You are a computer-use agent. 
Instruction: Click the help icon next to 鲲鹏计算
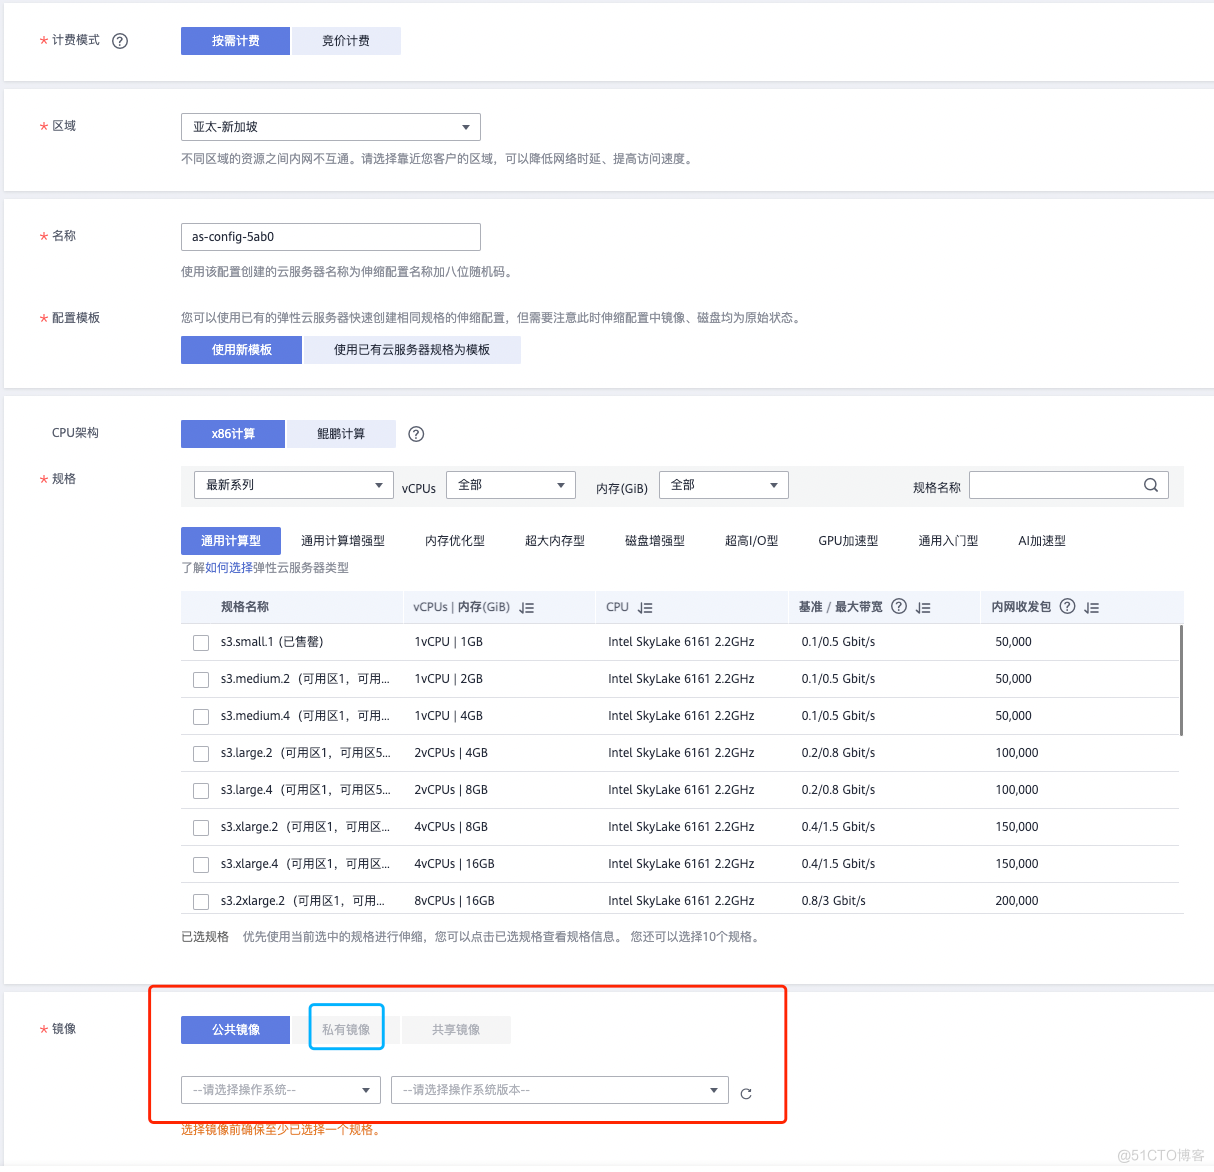tap(416, 434)
